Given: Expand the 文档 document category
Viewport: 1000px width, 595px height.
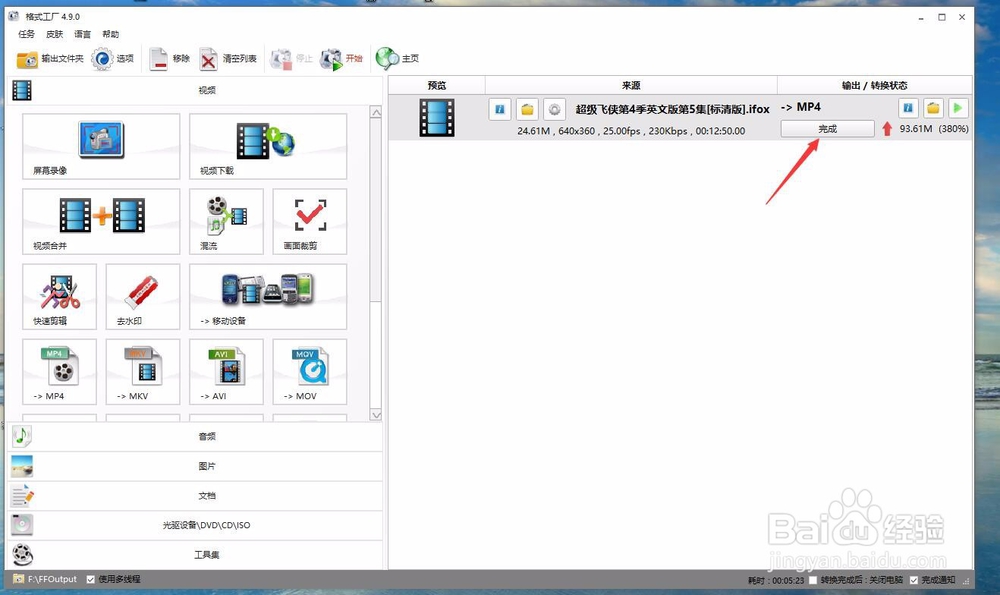Looking at the screenshot, I should tap(195, 496).
